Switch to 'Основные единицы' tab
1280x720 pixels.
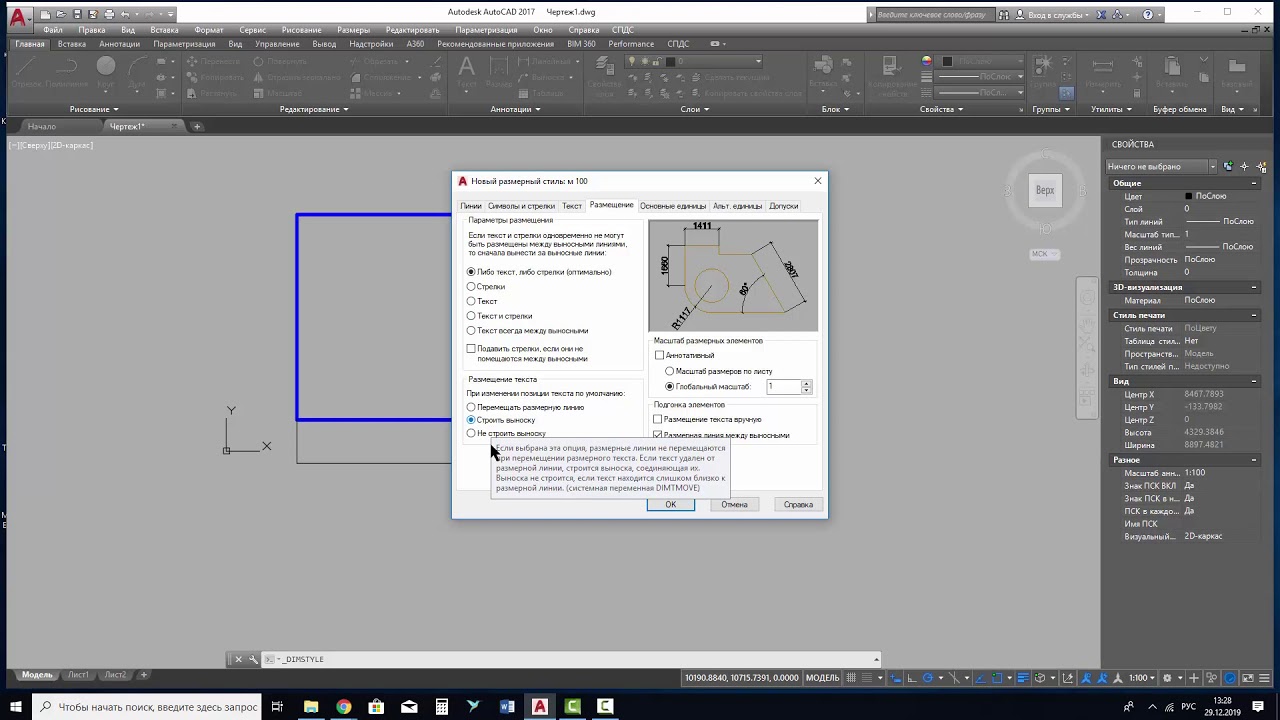coord(673,206)
